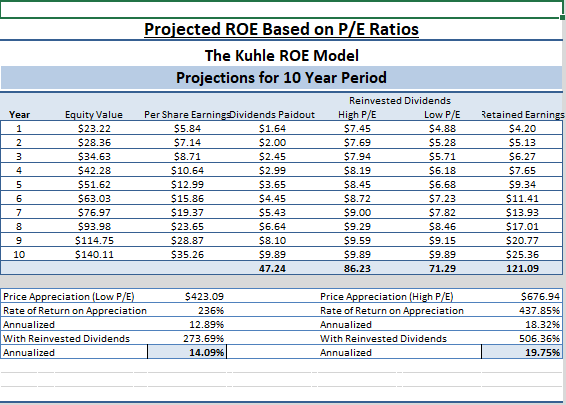Click dividends paid out $6.64

tap(272, 227)
